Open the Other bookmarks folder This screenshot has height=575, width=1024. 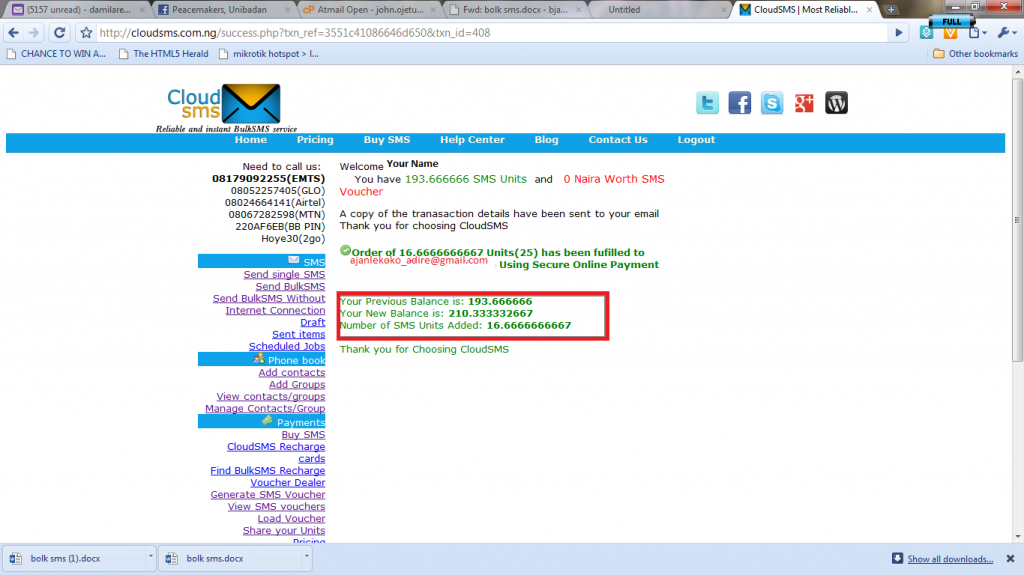[x=975, y=54]
